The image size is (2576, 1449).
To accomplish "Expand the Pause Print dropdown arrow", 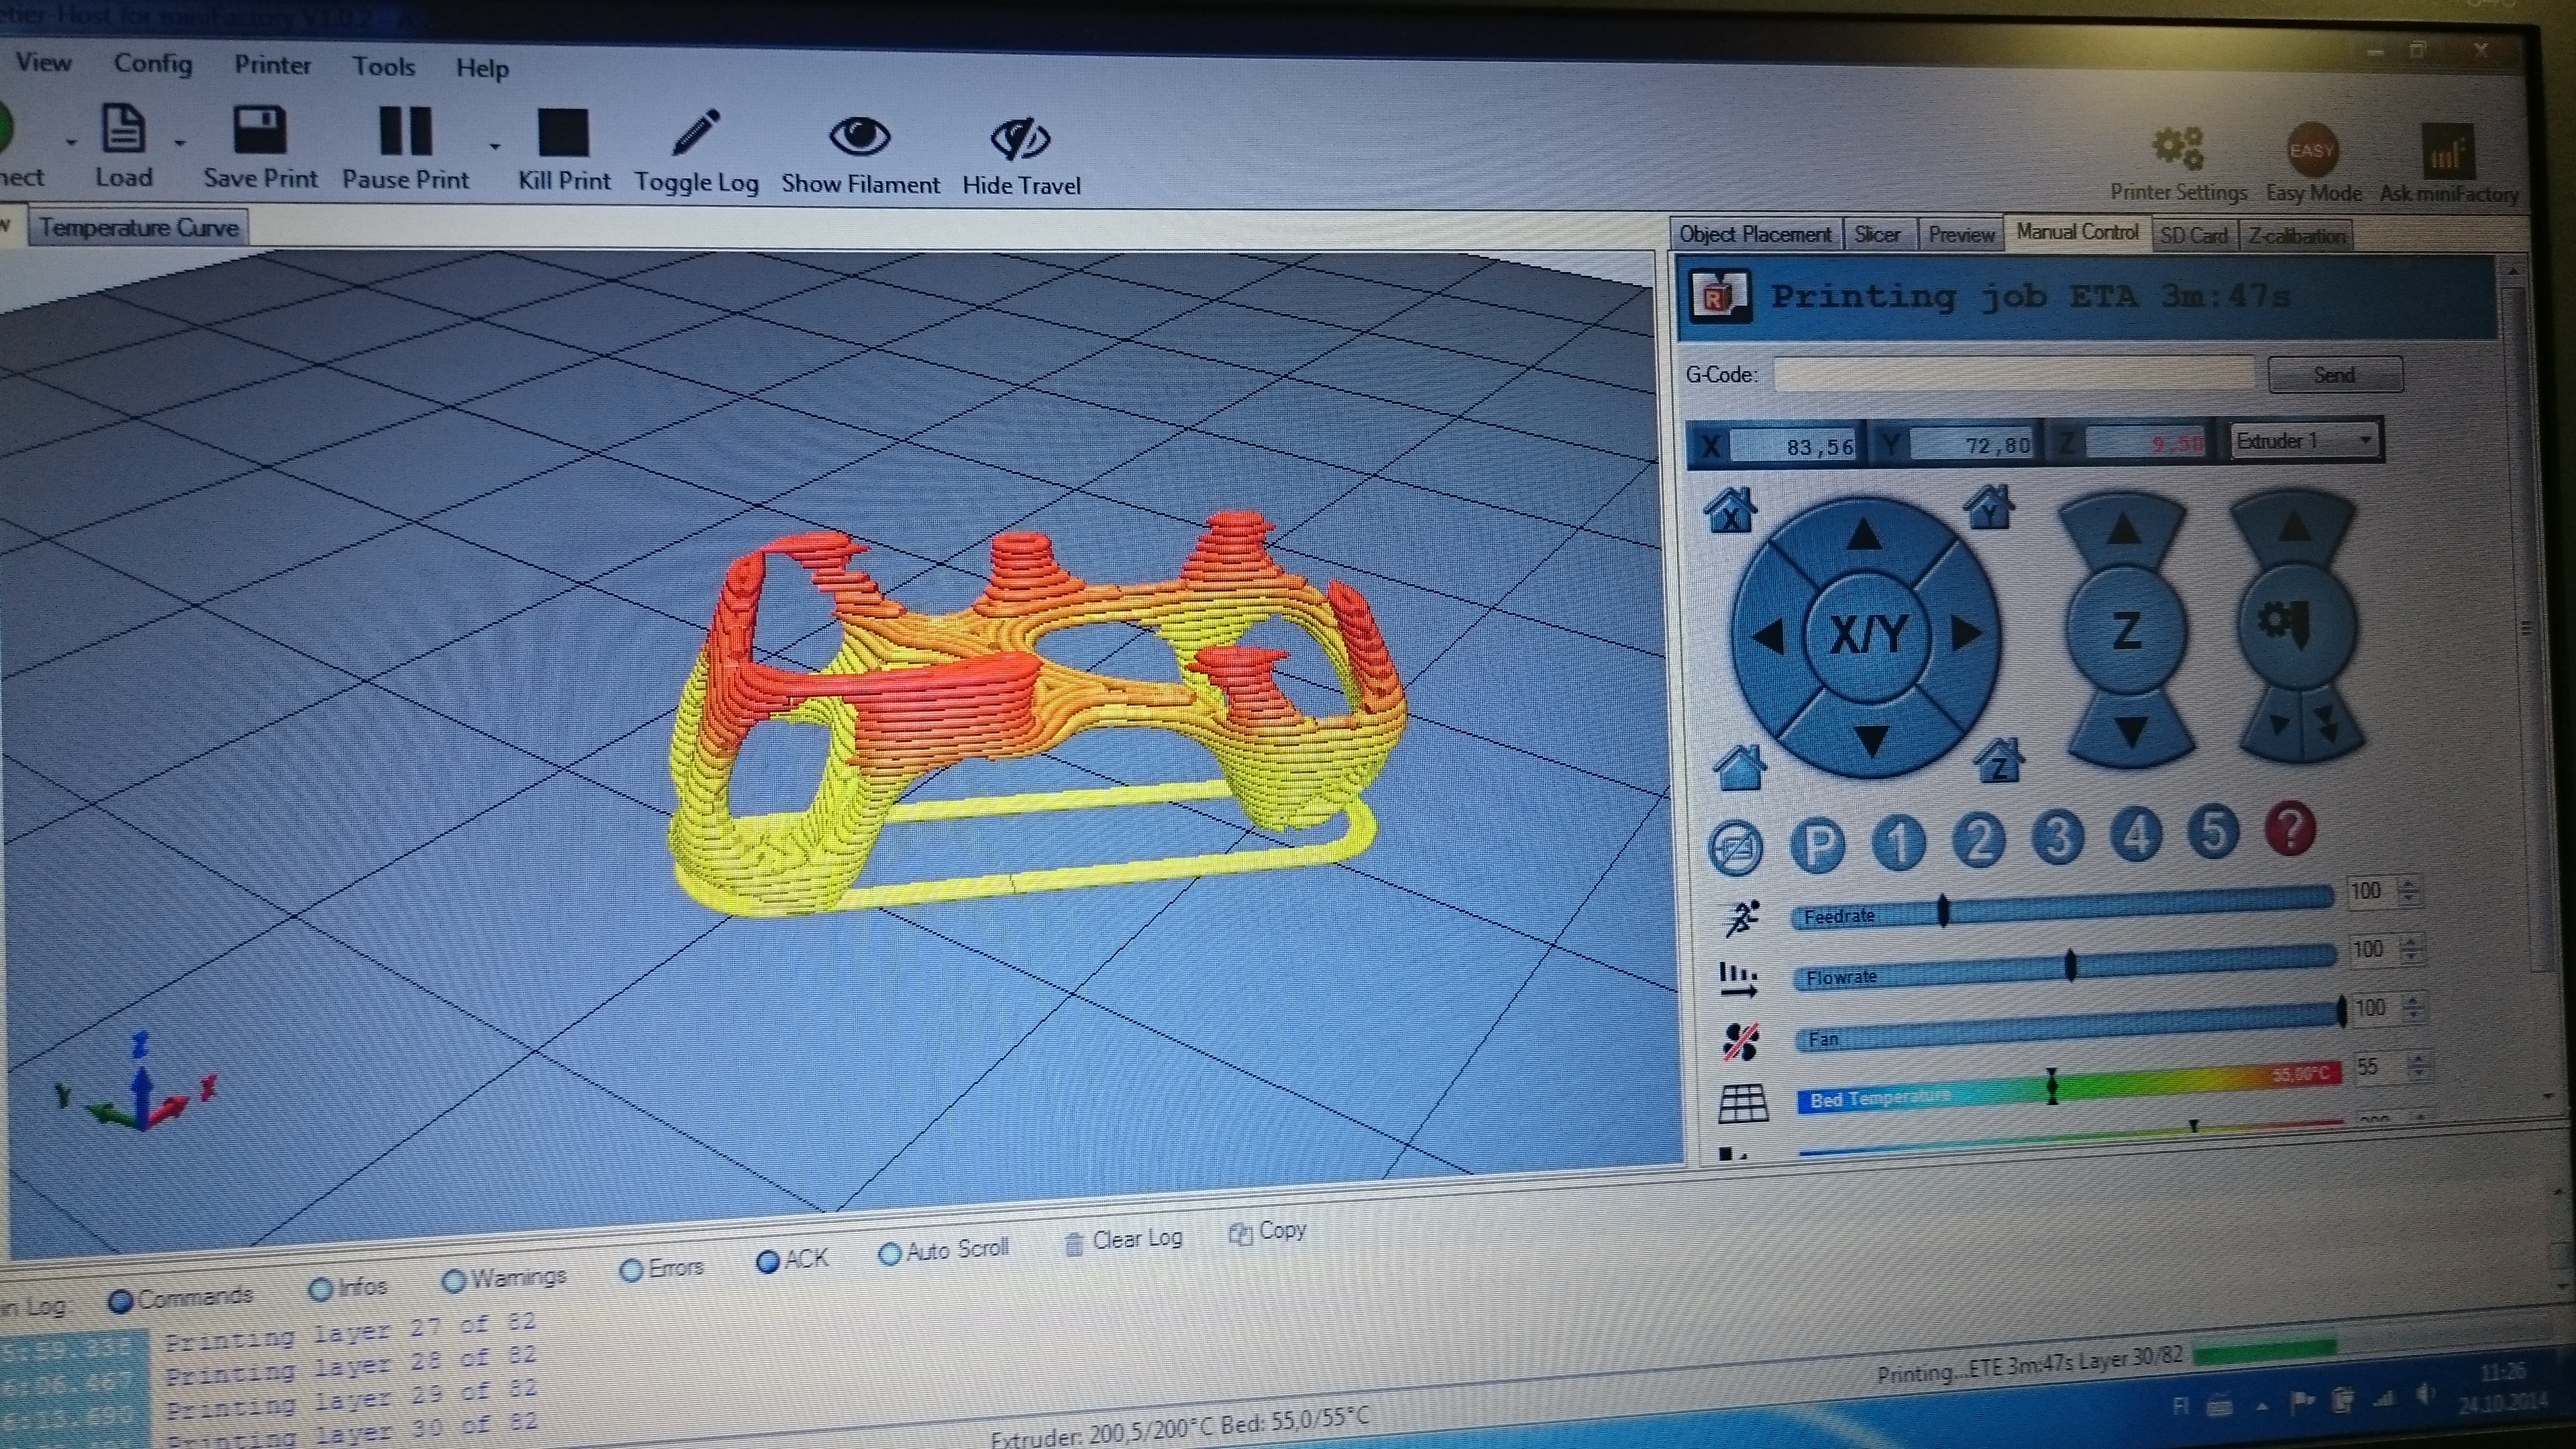I will tap(495, 147).
